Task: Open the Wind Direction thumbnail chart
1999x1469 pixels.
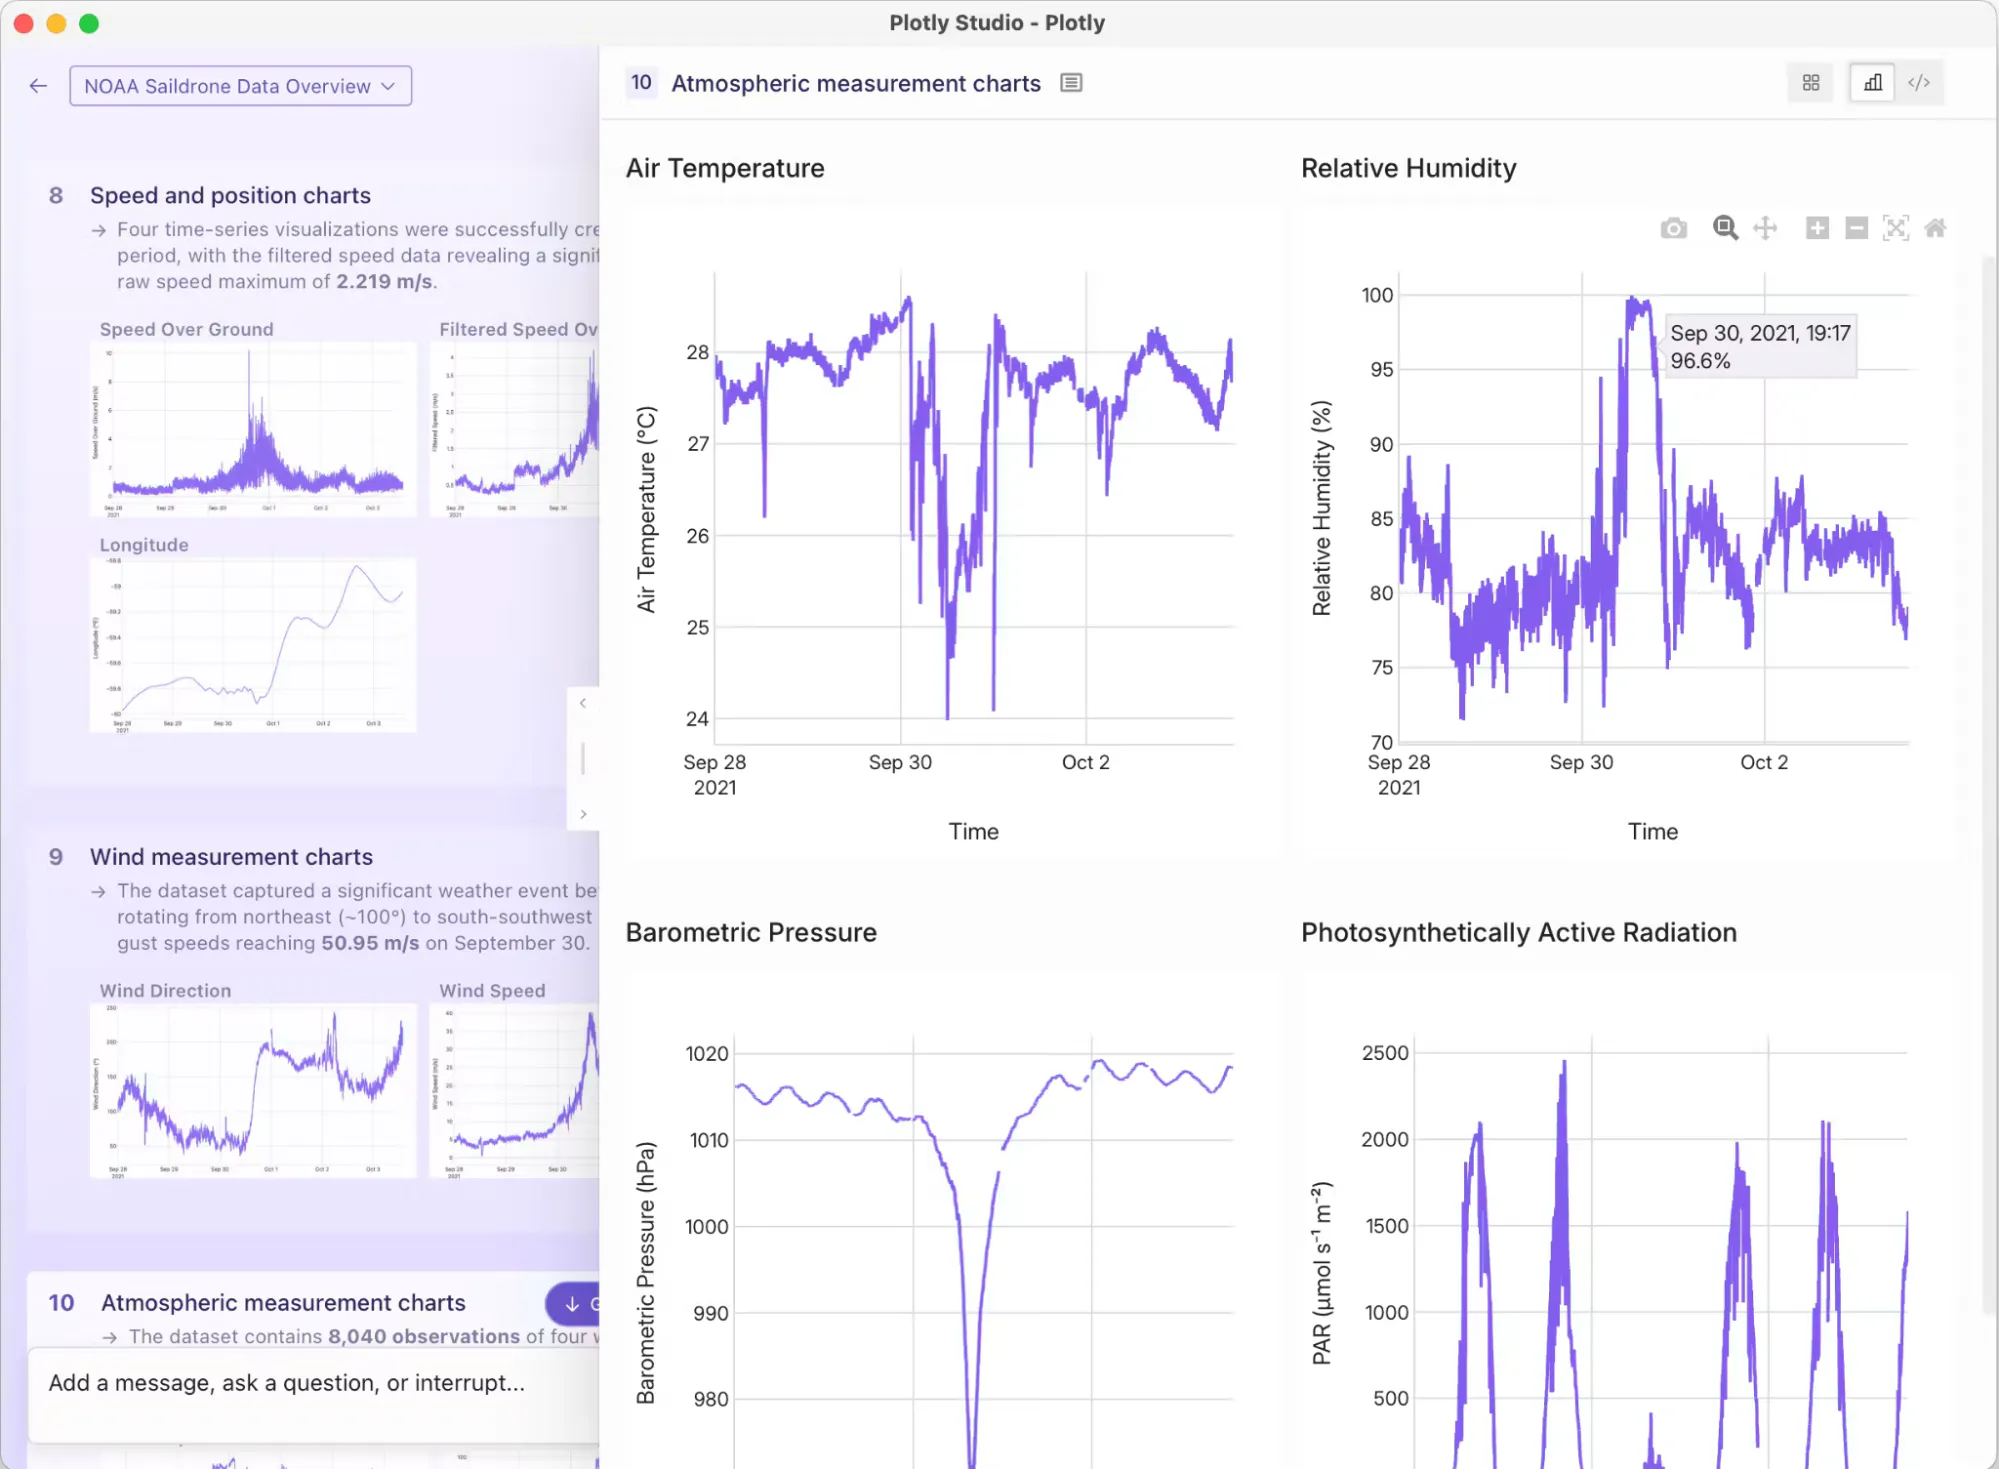Action: pyautogui.click(x=253, y=1090)
